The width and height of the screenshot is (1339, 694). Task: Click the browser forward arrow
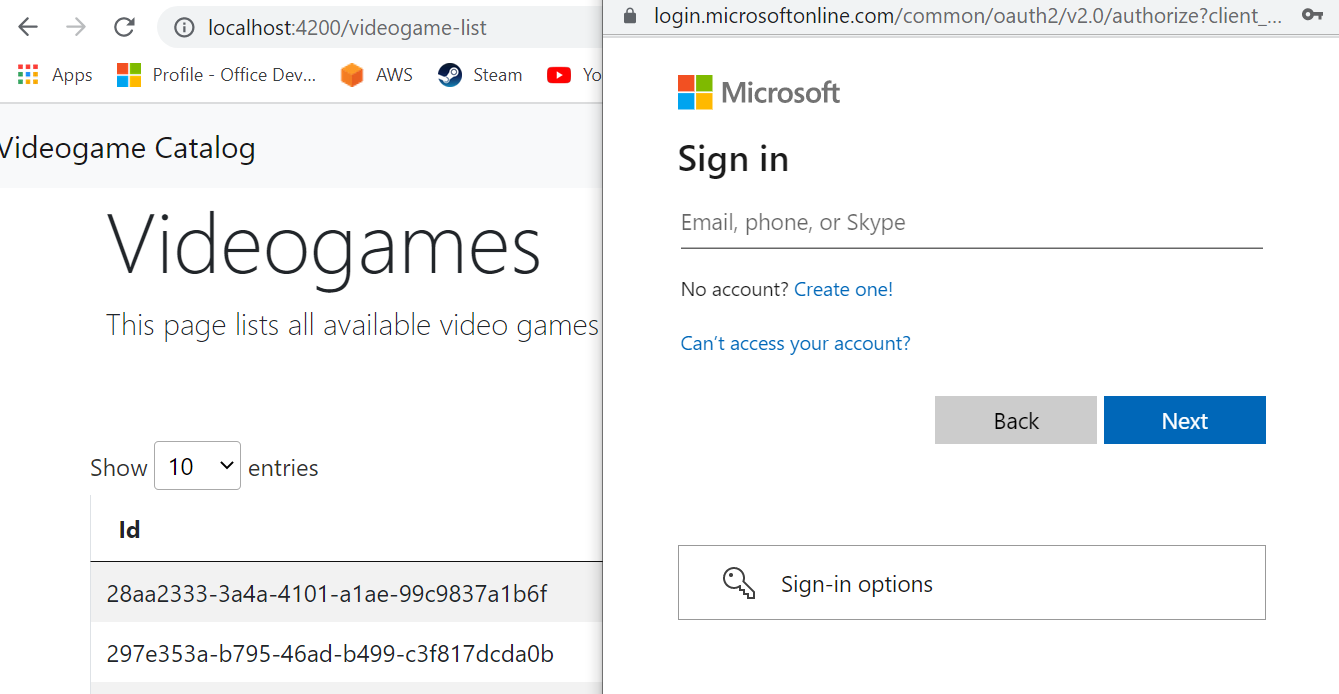pos(76,27)
